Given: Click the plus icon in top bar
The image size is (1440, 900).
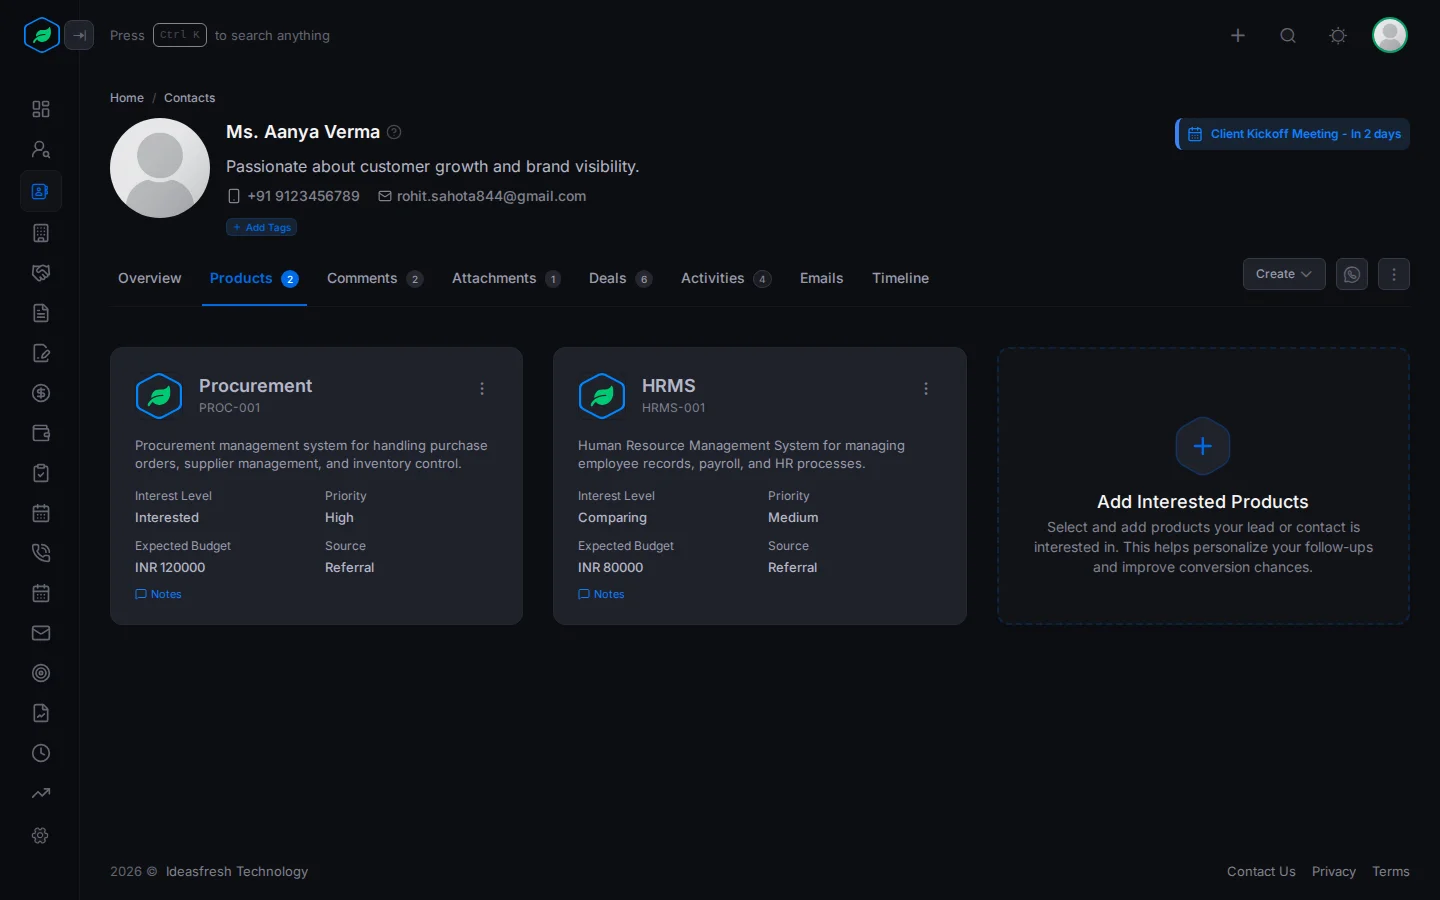Looking at the screenshot, I should 1238,36.
